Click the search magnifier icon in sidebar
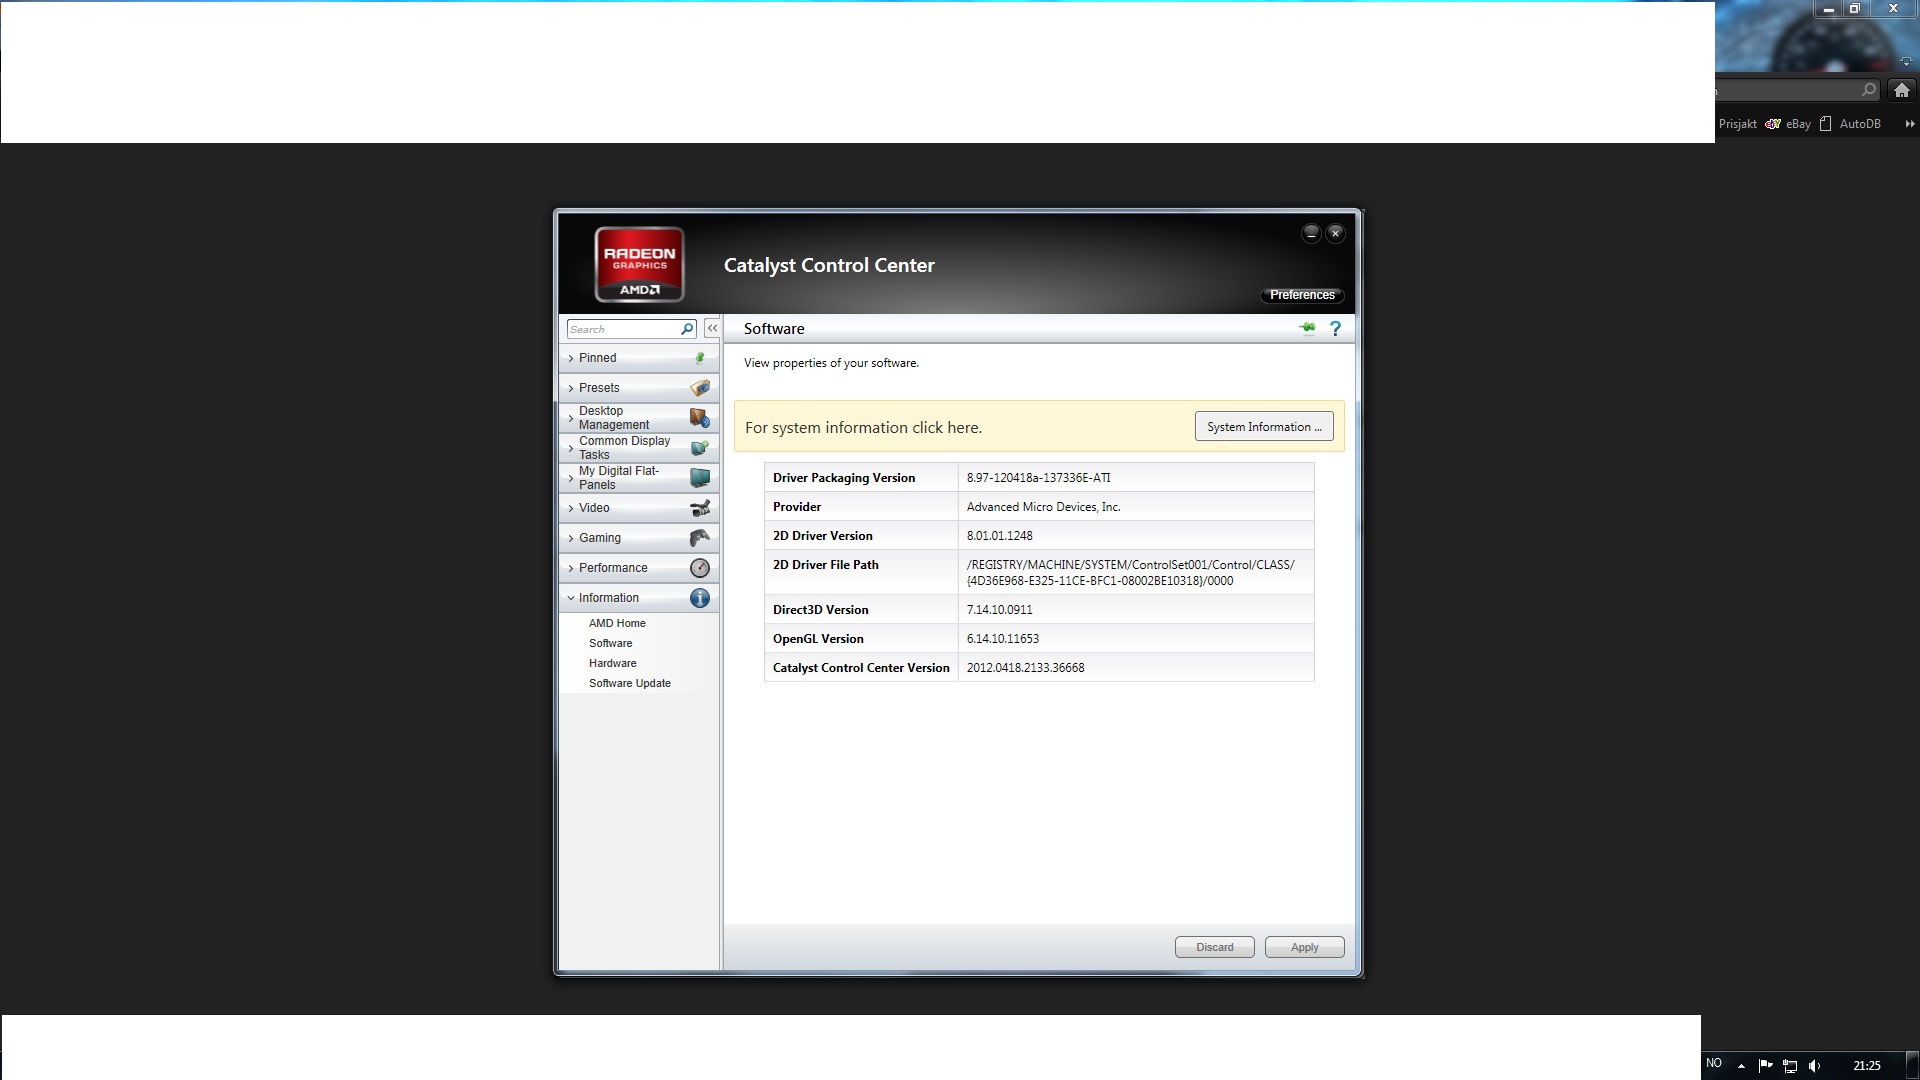This screenshot has width=1920, height=1080. tap(687, 329)
